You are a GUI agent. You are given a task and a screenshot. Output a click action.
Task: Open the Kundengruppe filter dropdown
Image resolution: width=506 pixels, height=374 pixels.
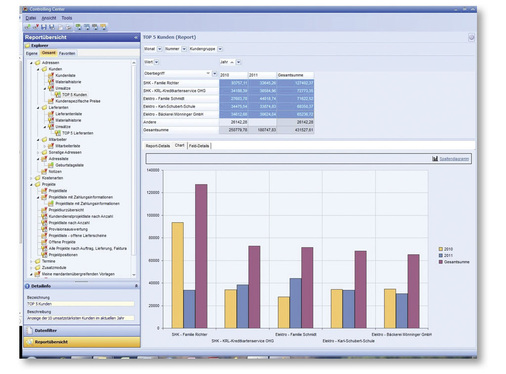[x=220, y=49]
